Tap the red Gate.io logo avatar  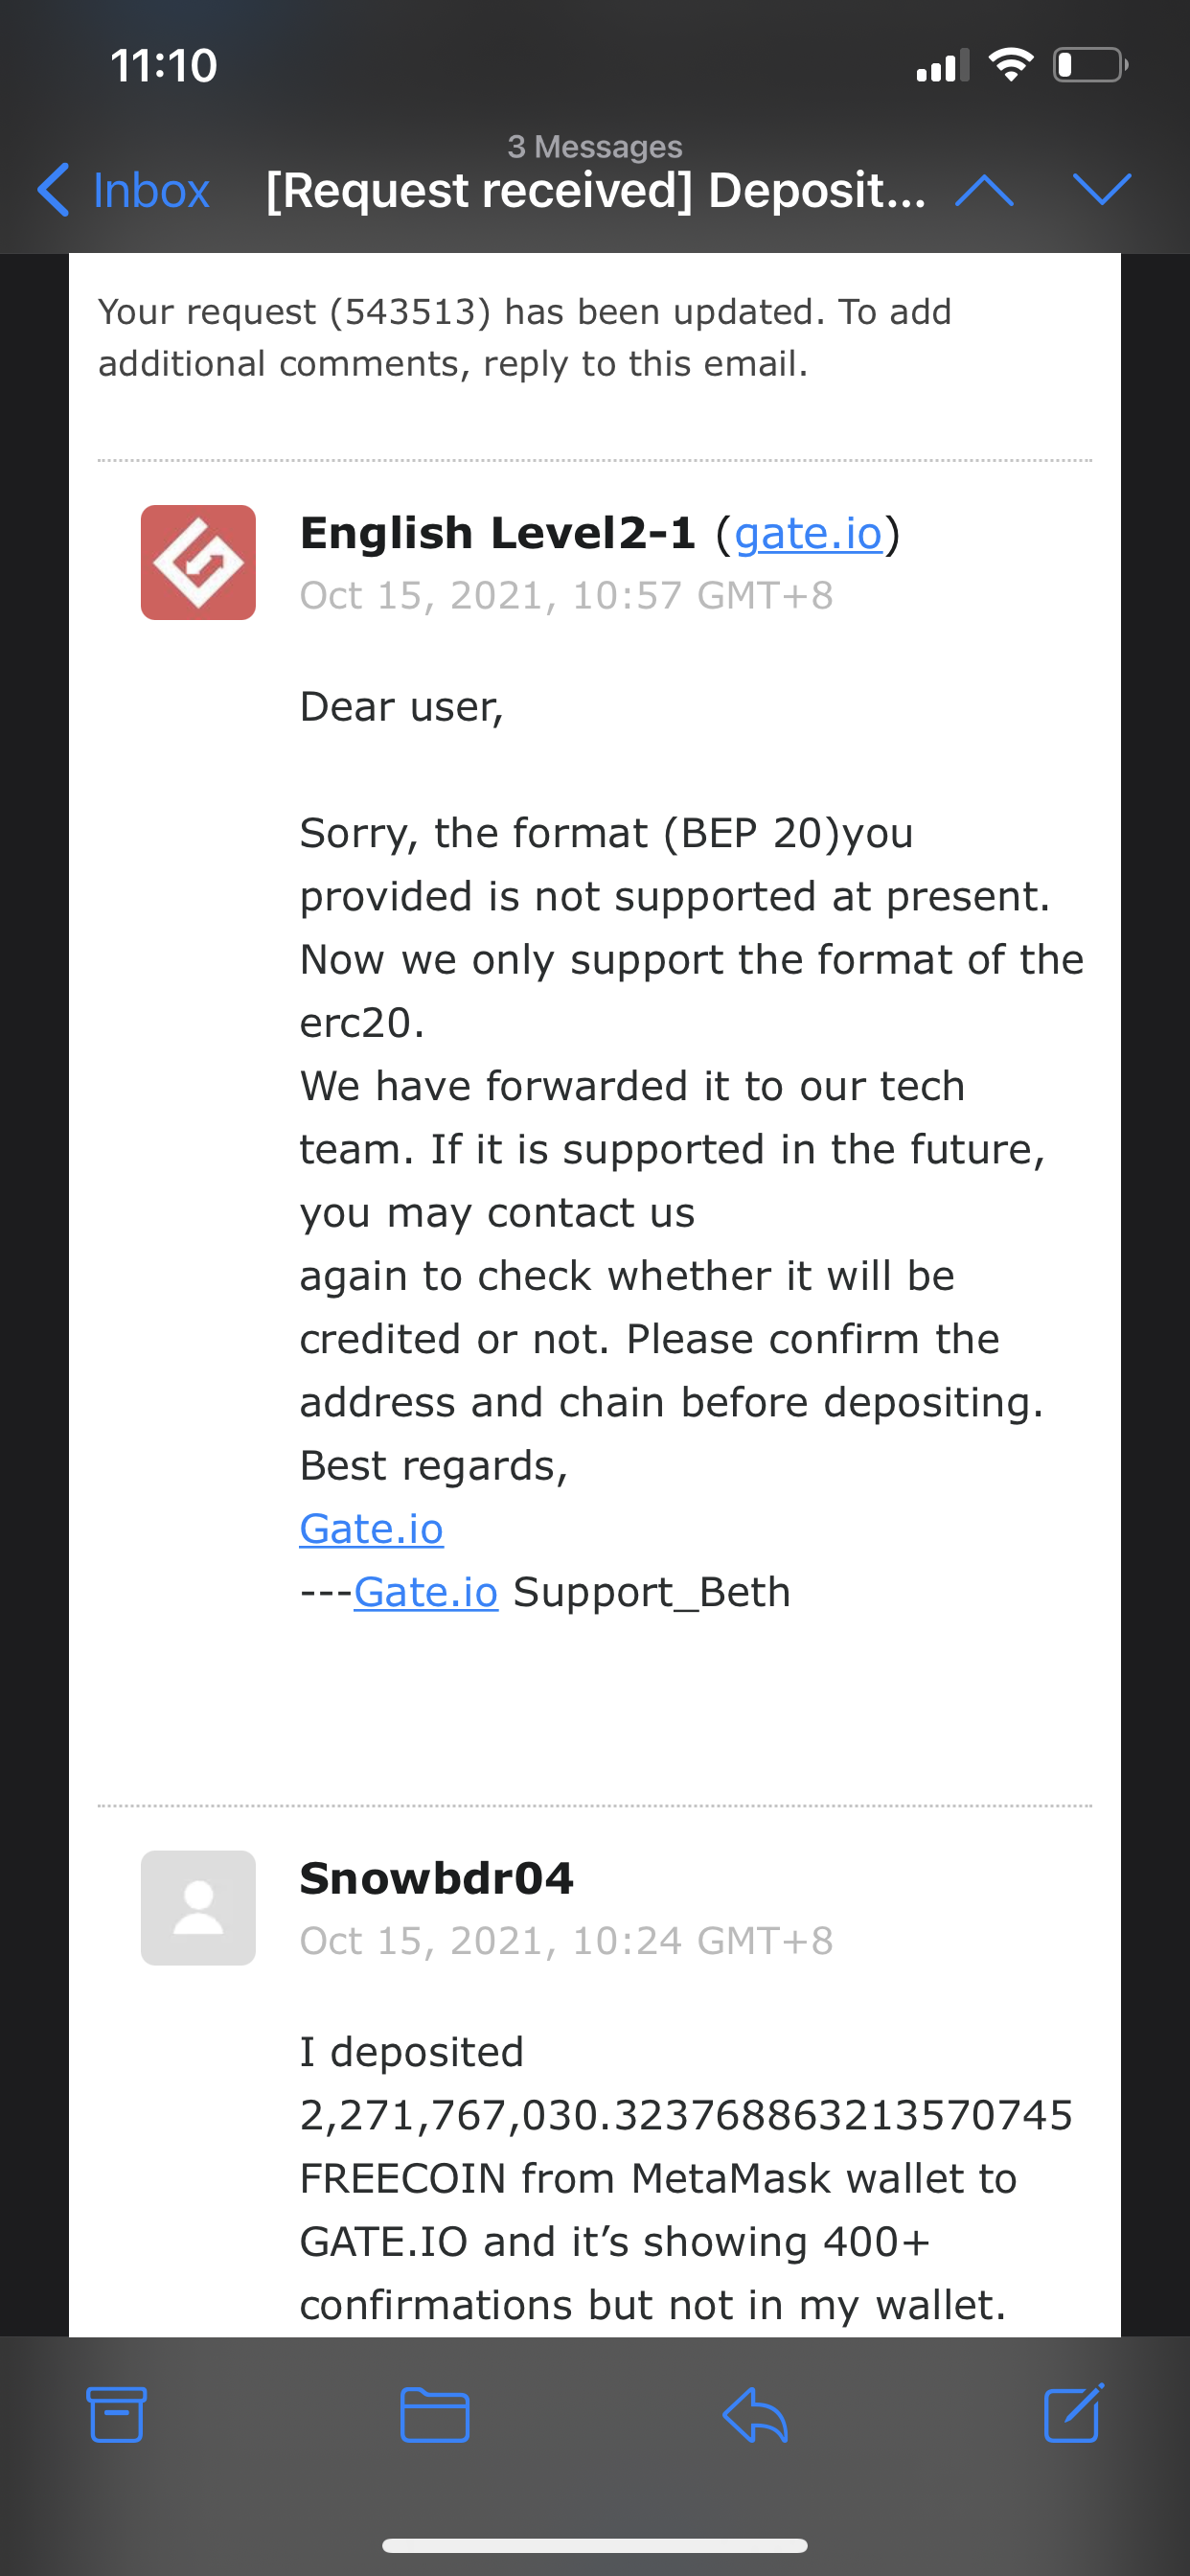point(198,562)
